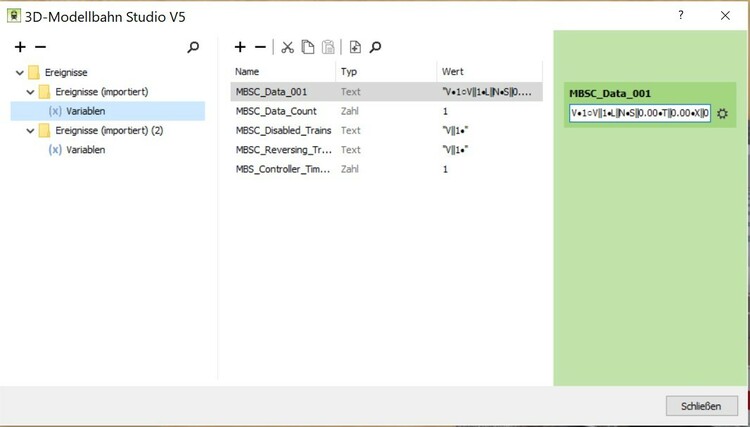Select the Ereignisse (importiert) tree item
Viewport: 750px width, 427px height.
(102, 92)
